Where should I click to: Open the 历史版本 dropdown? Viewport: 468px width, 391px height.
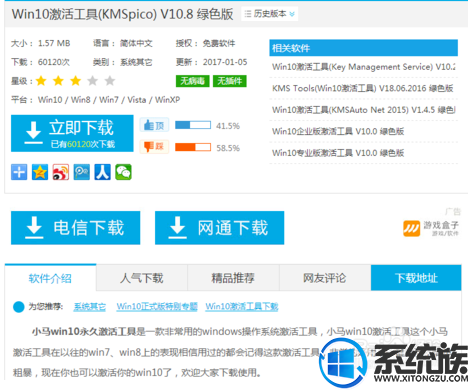click(269, 14)
